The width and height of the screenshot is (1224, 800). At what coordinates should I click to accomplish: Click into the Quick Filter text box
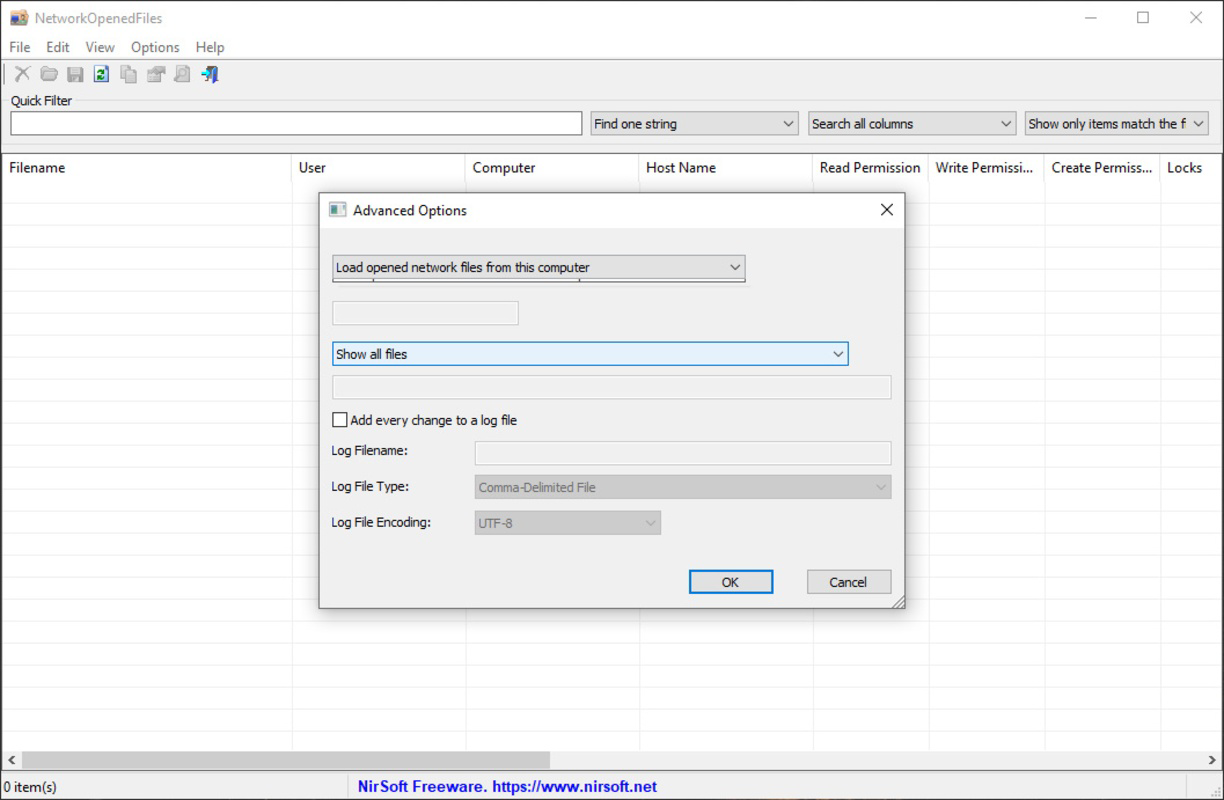tap(296, 124)
